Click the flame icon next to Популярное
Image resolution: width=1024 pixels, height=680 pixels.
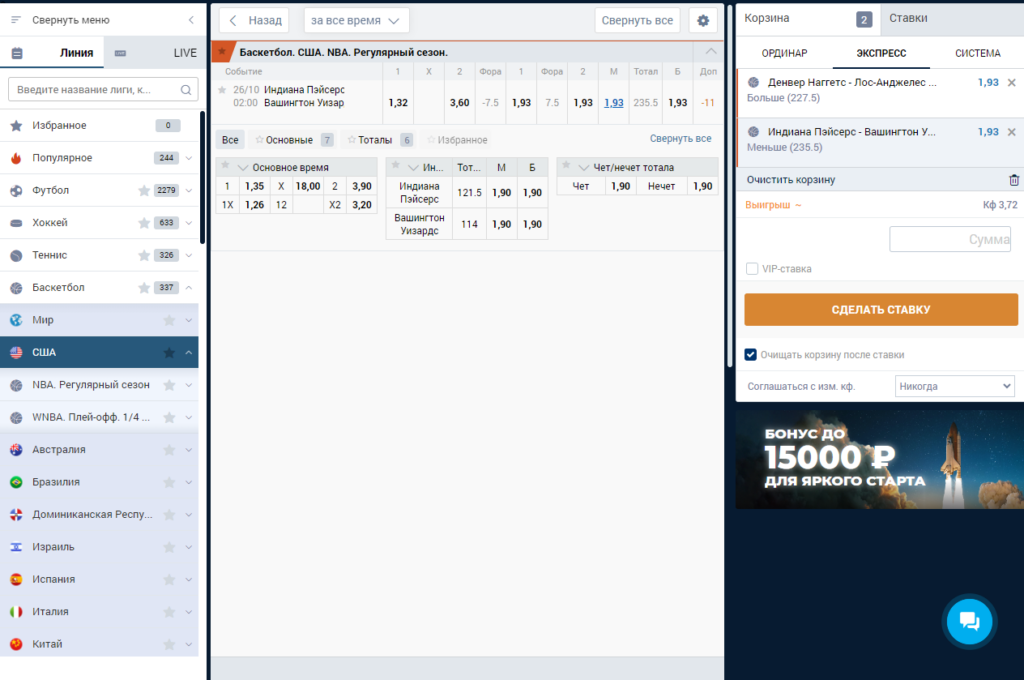point(16,157)
